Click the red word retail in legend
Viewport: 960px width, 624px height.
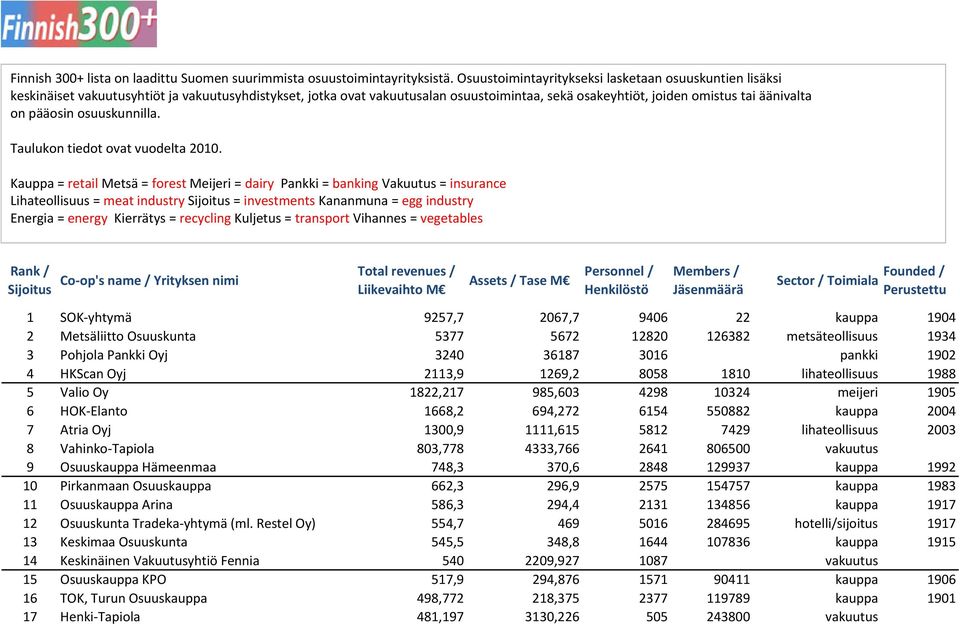83,184
